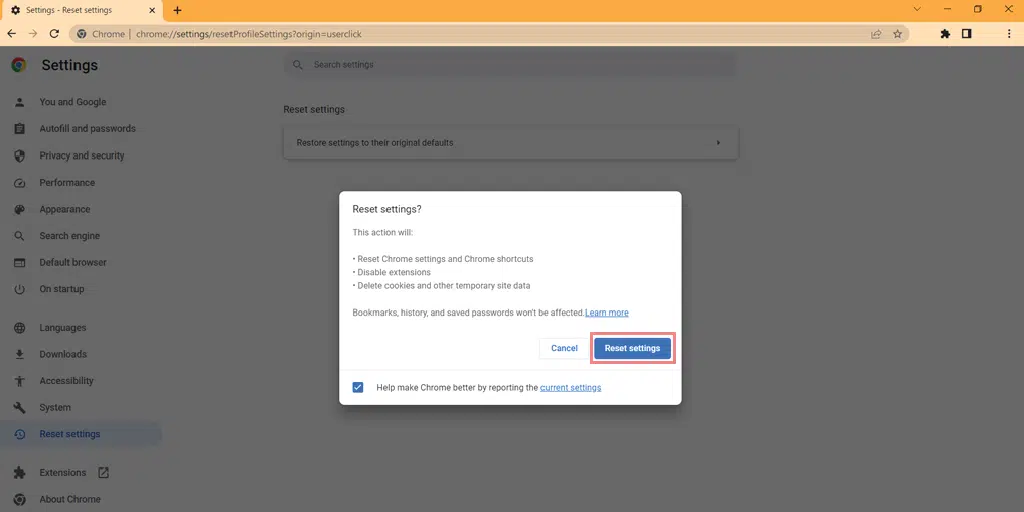1024x512 pixels.
Task: Toggle the side panel icon
Action: [x=967, y=33]
